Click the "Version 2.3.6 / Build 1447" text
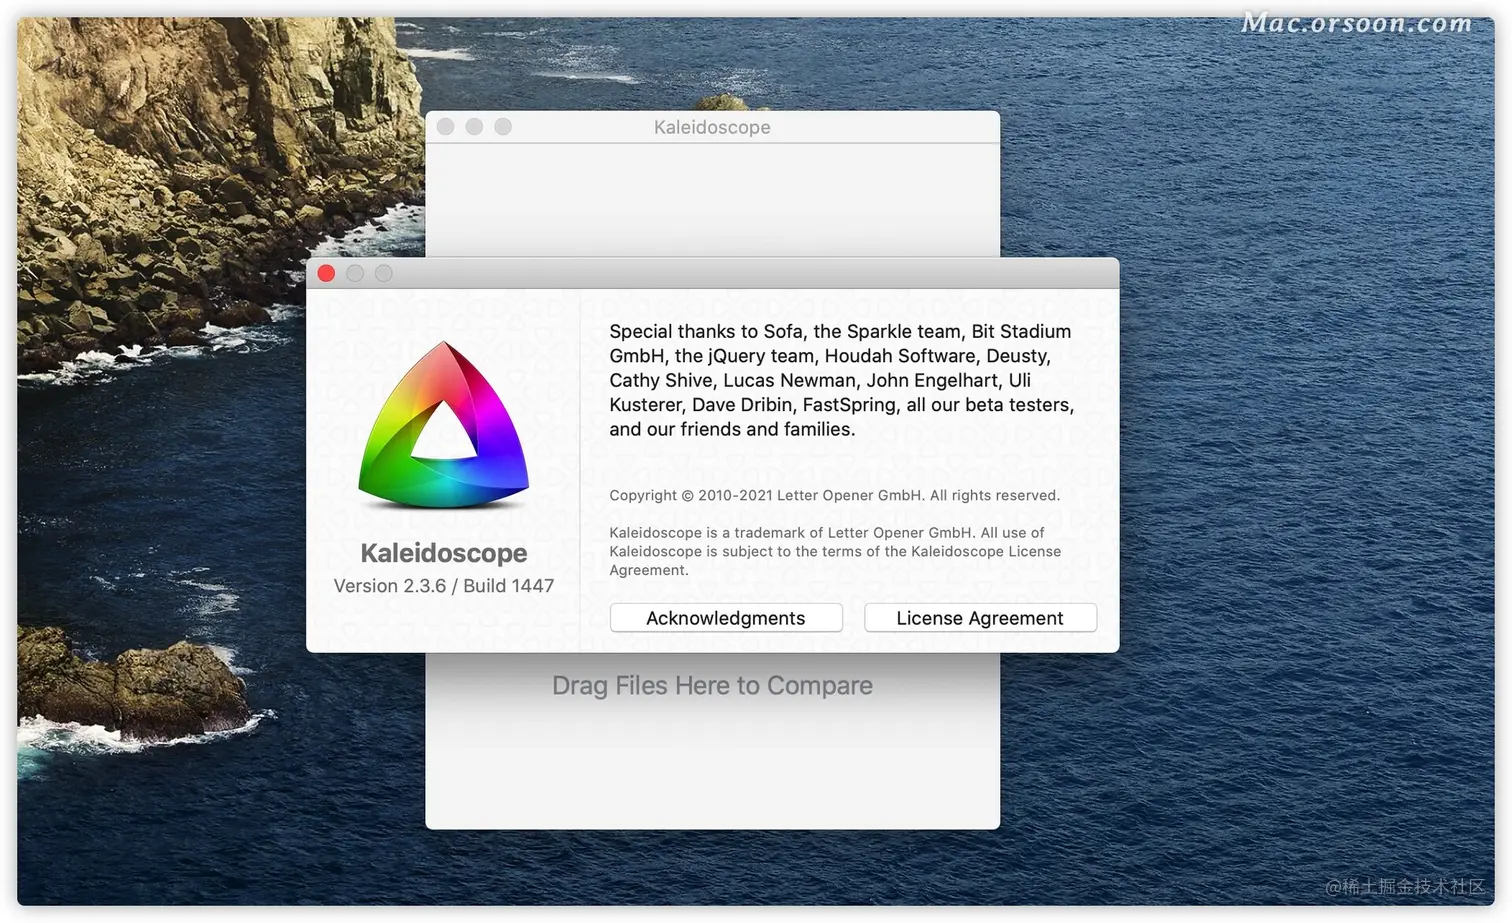Image resolution: width=1512 pixels, height=923 pixels. click(444, 586)
